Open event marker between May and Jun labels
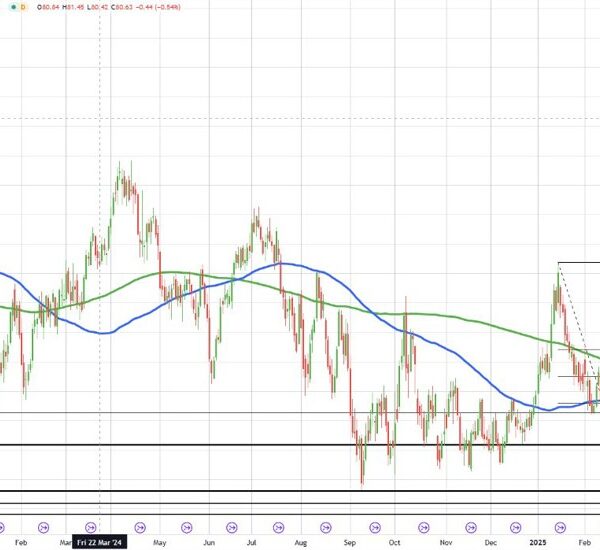Viewport: 600px width, 550px height. click(x=186, y=523)
